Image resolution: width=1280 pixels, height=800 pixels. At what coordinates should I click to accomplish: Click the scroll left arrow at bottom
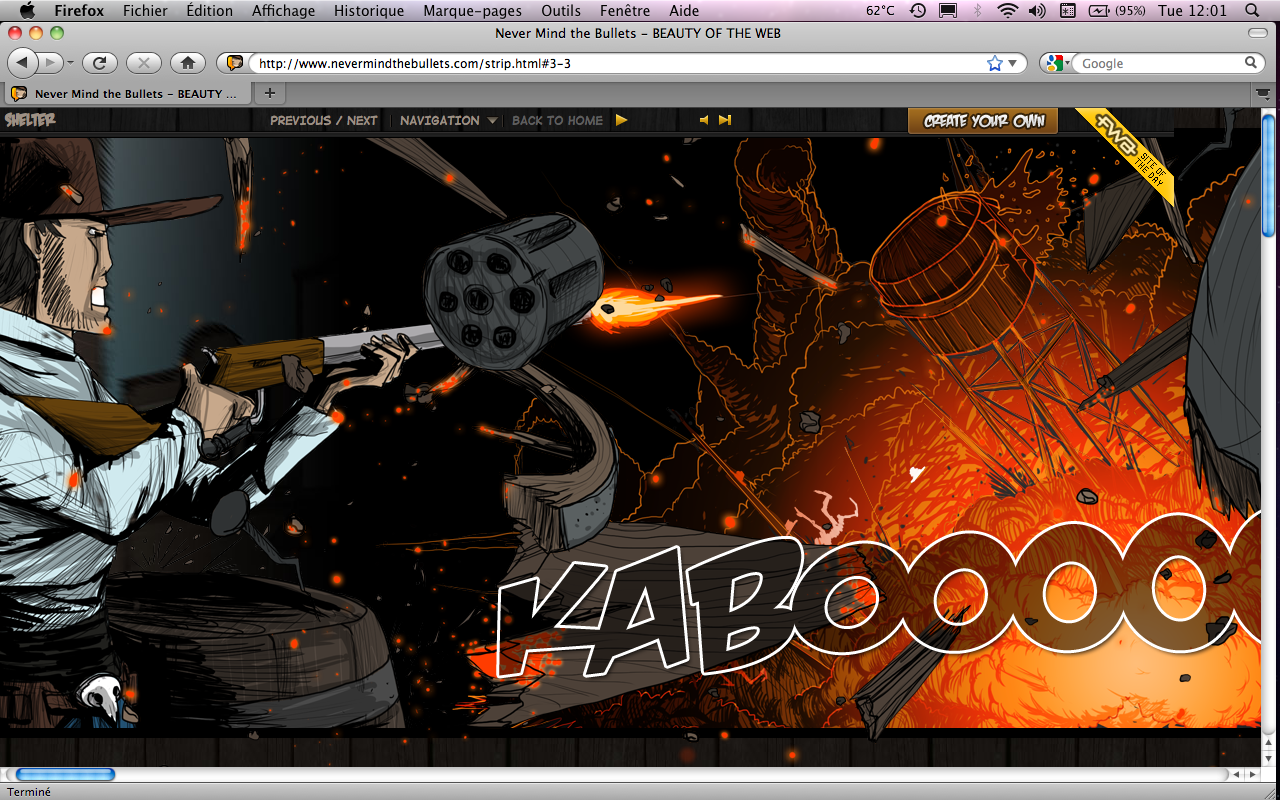coord(1237,774)
